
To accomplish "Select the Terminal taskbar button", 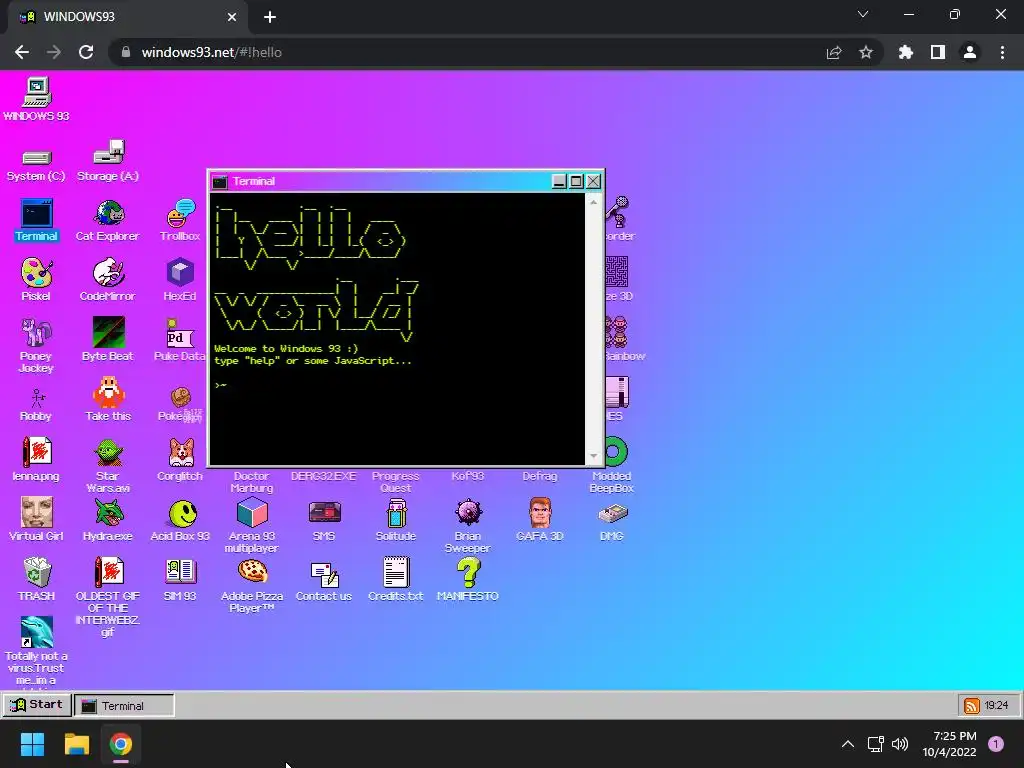I will point(124,705).
